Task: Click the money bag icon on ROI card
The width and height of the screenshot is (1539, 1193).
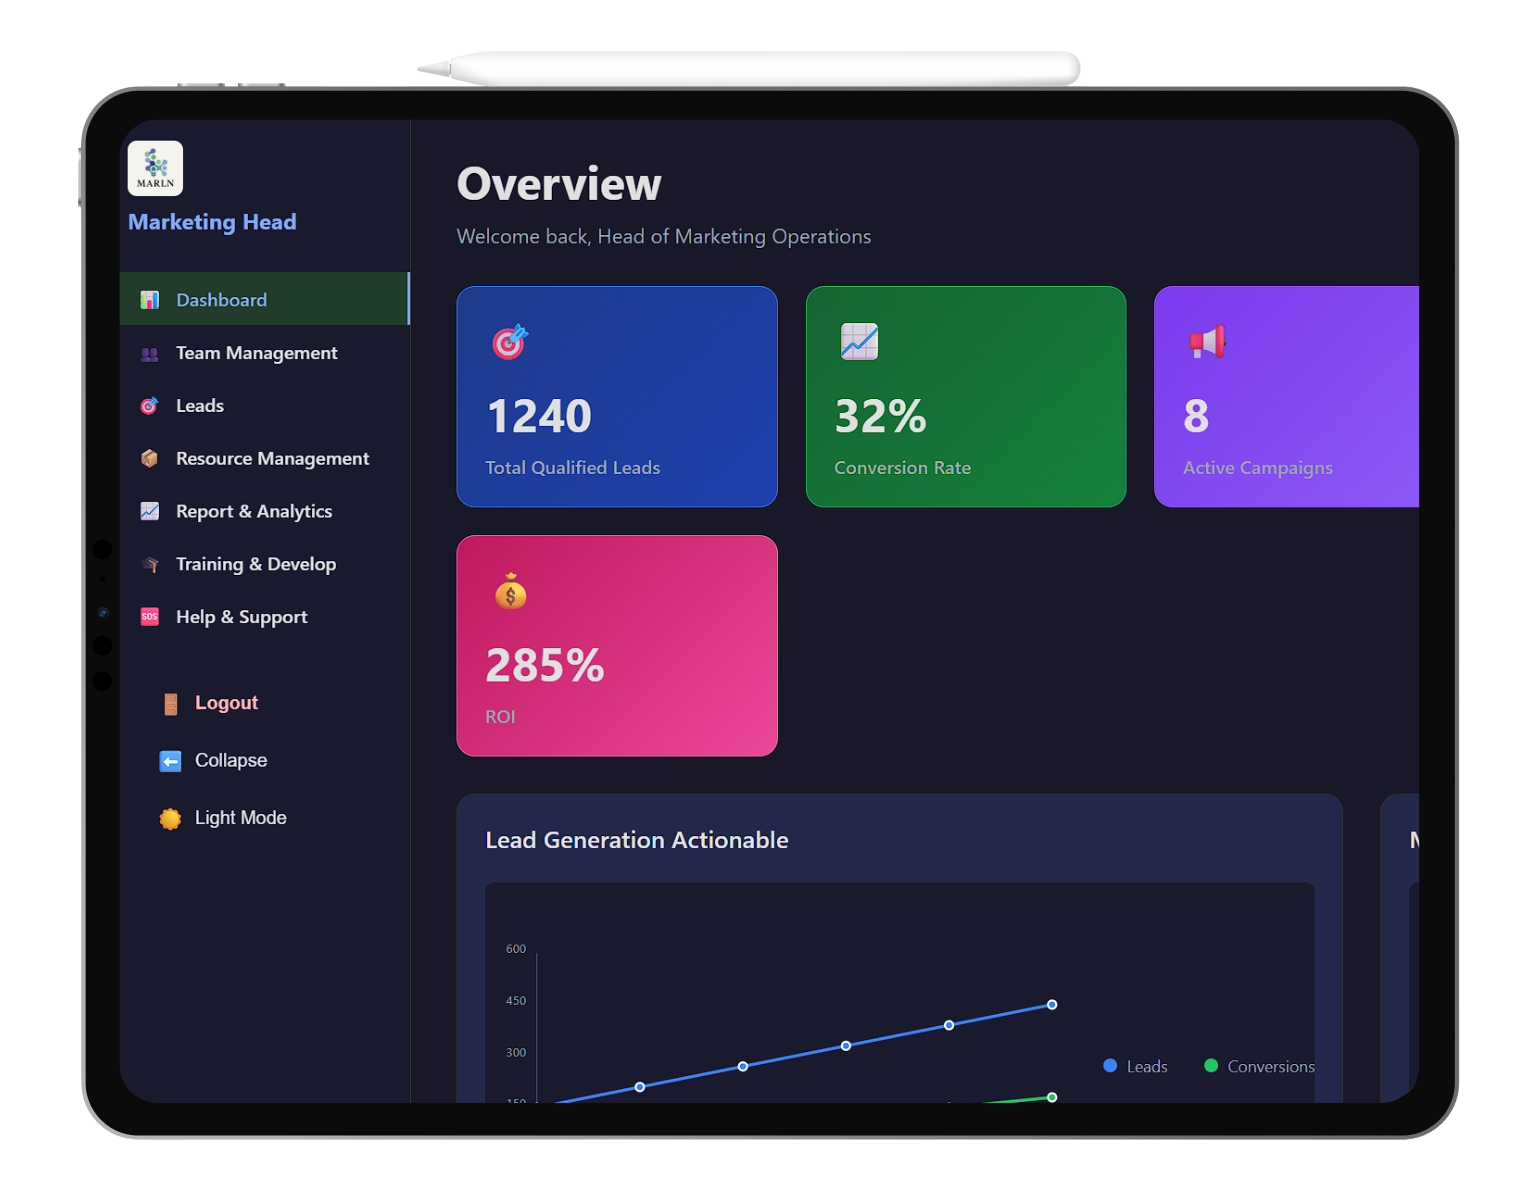Action: click(x=510, y=592)
